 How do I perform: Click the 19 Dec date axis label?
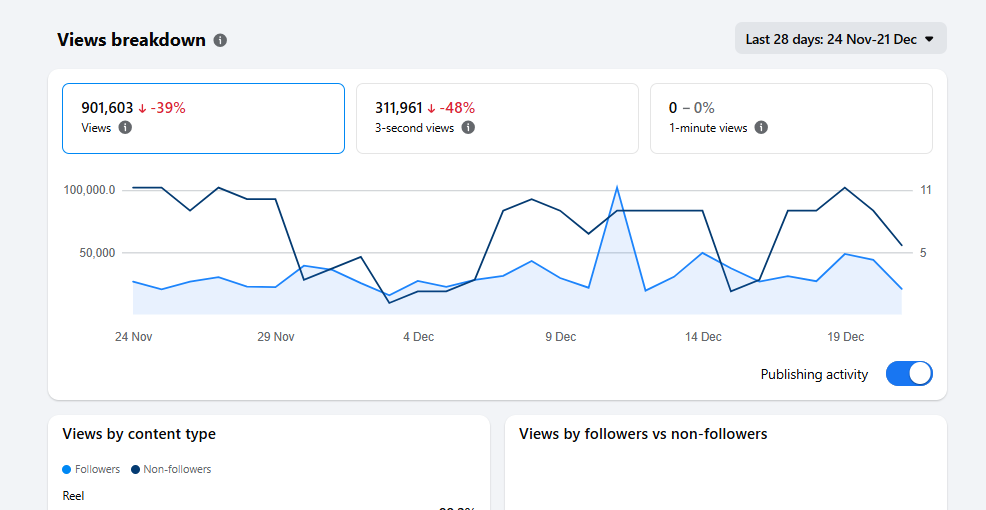846,337
